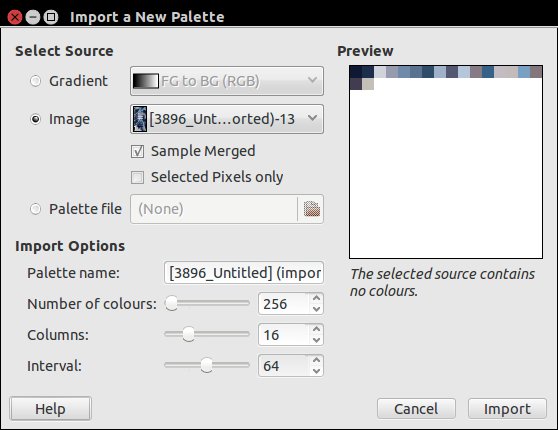This screenshot has height=430, width=558.
Task: Click the Columns slider handle
Action: (x=188, y=334)
